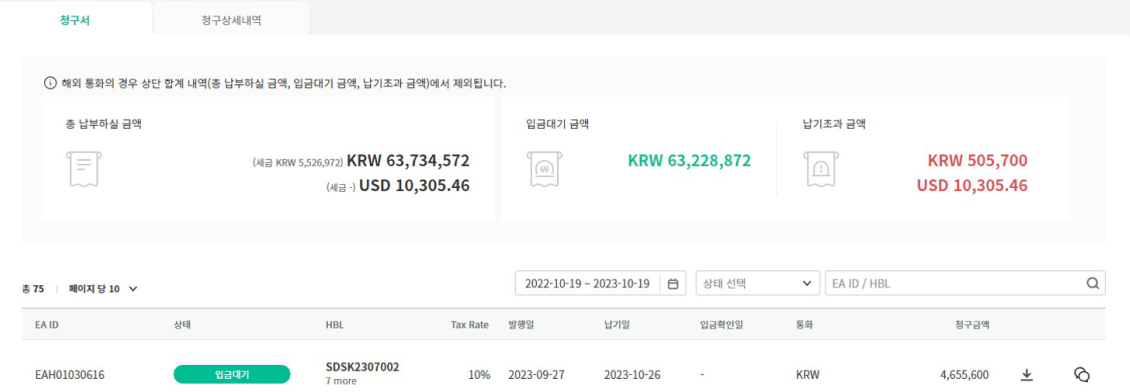Screen dimensions: 1130x392
Task: Open chat icon for invoice EAH01030616
Action: pos(1082,375)
